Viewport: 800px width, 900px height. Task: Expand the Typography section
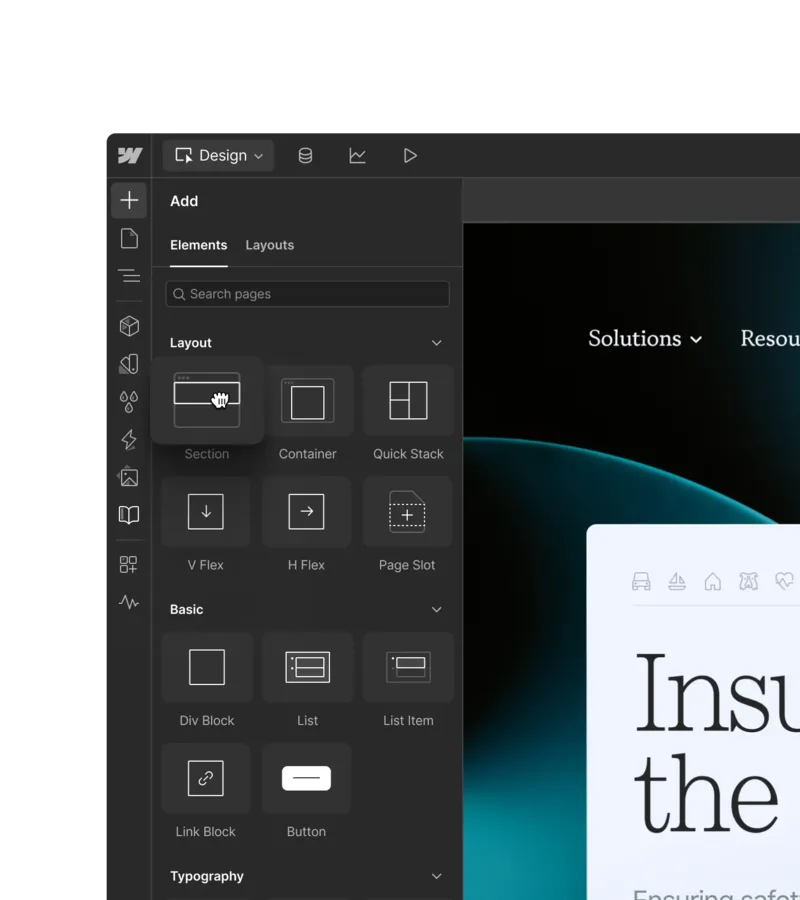pos(436,876)
